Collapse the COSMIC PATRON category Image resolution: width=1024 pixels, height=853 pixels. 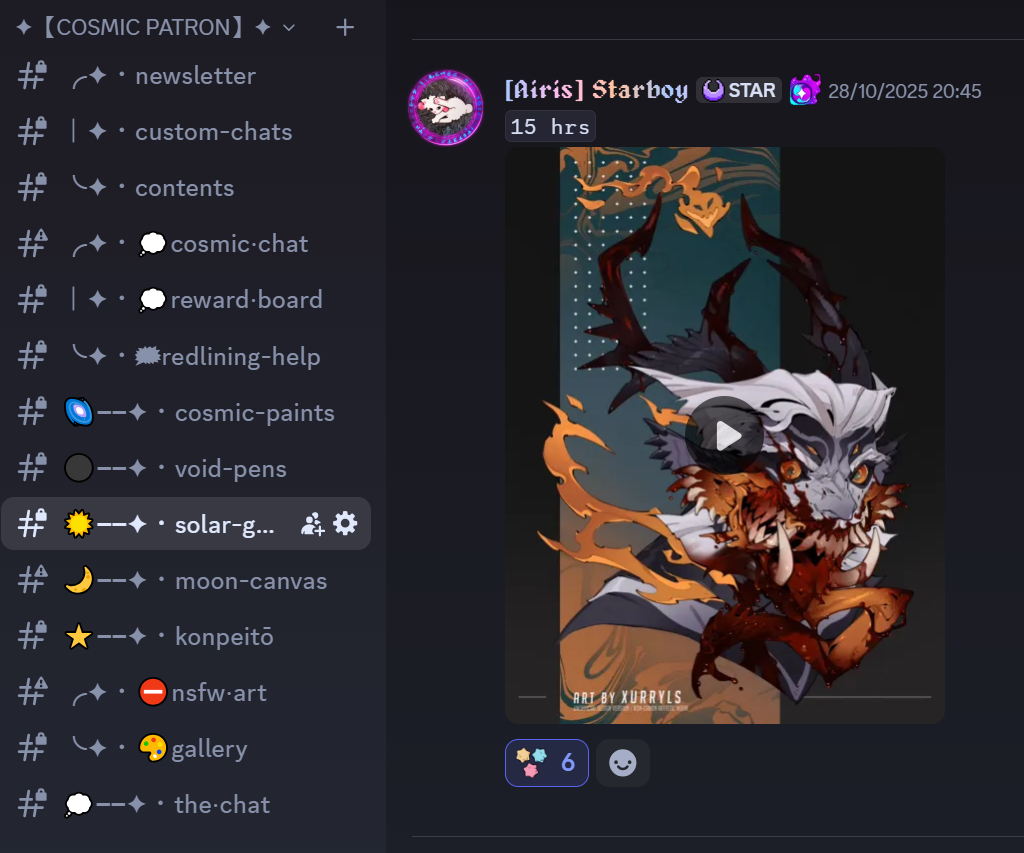click(289, 28)
